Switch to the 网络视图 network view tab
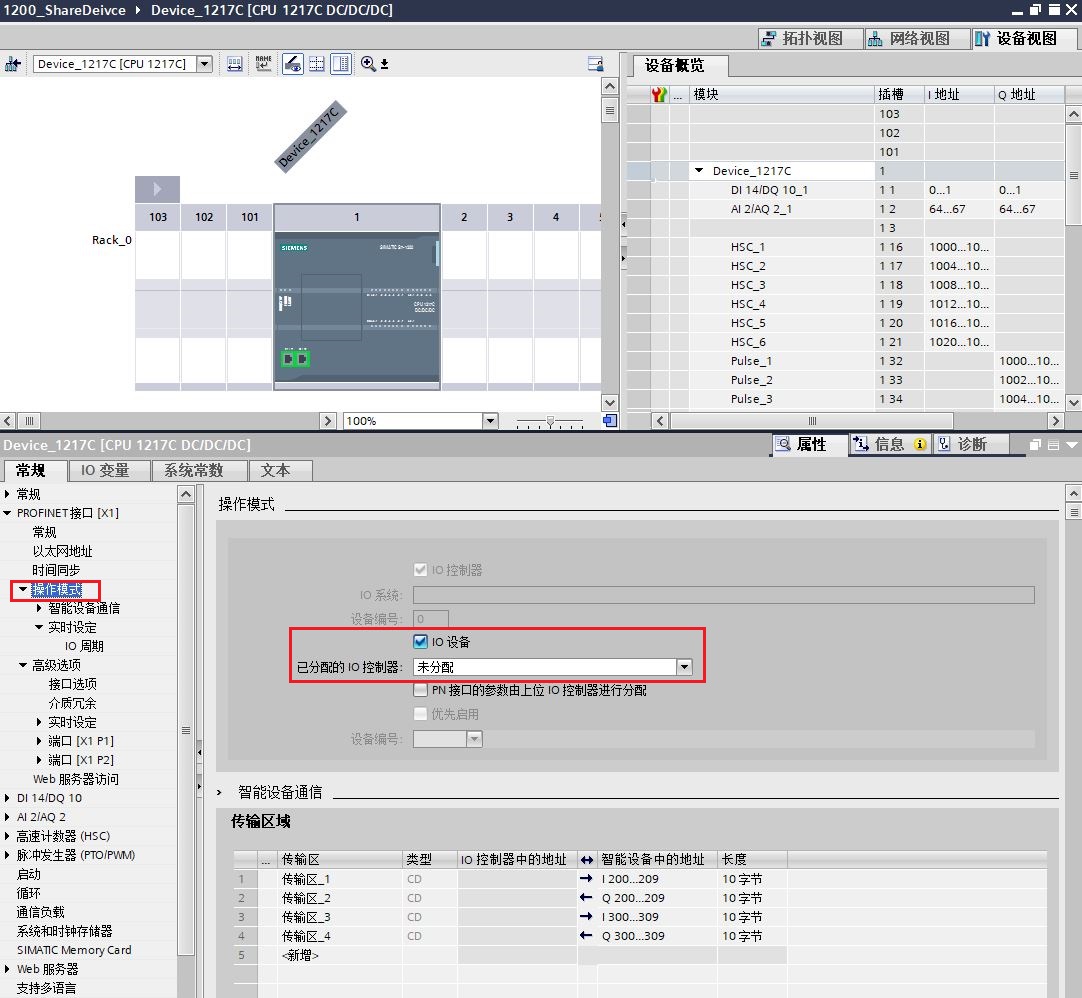1082x998 pixels. [916, 39]
